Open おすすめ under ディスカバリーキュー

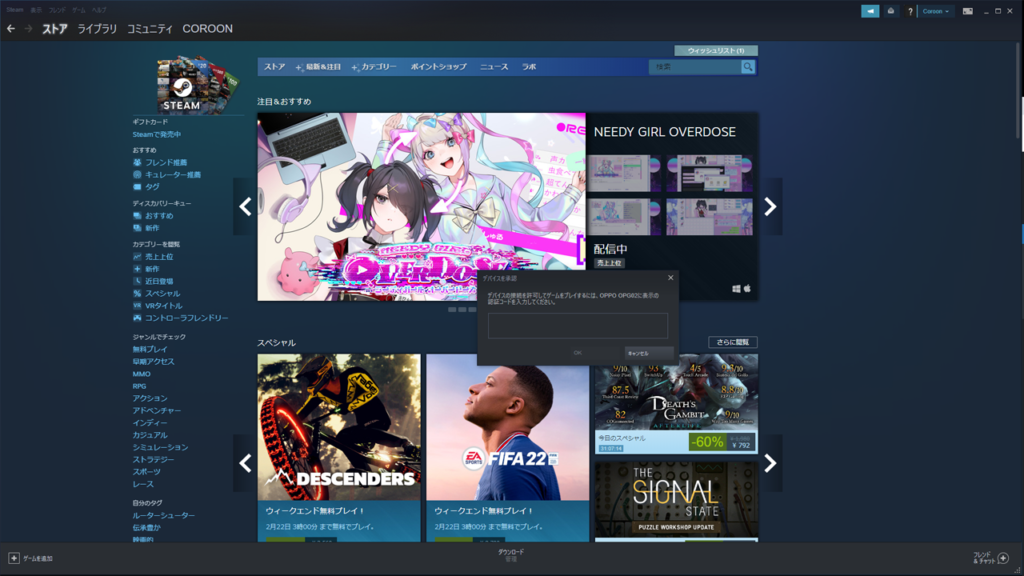pyautogui.click(x=159, y=216)
